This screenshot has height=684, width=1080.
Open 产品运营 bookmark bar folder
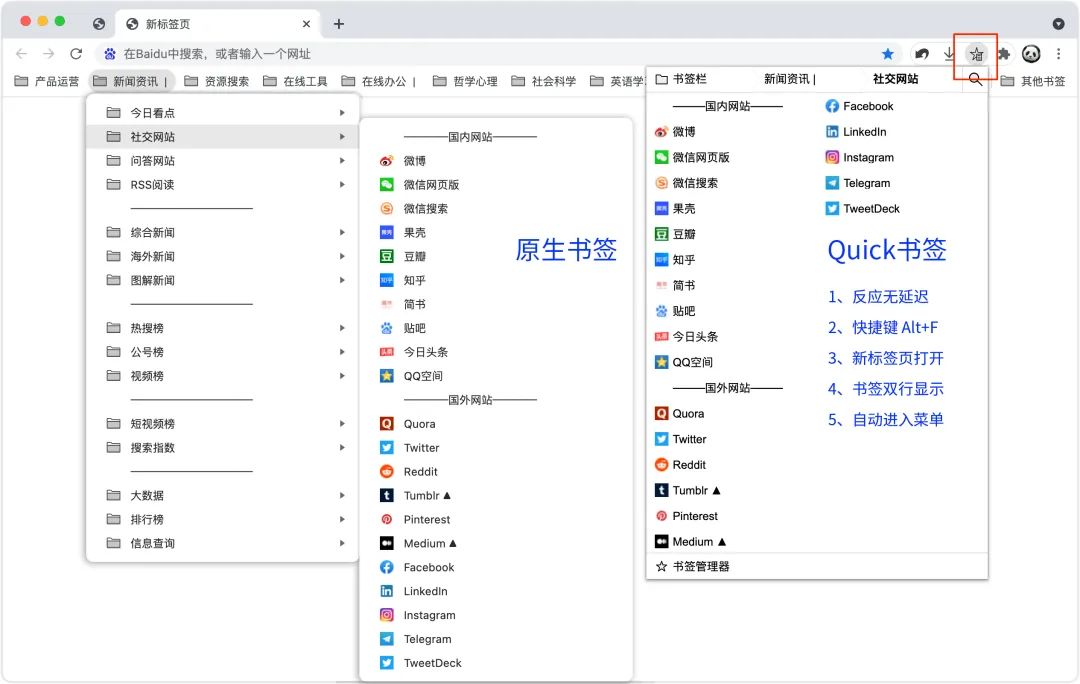pos(47,81)
